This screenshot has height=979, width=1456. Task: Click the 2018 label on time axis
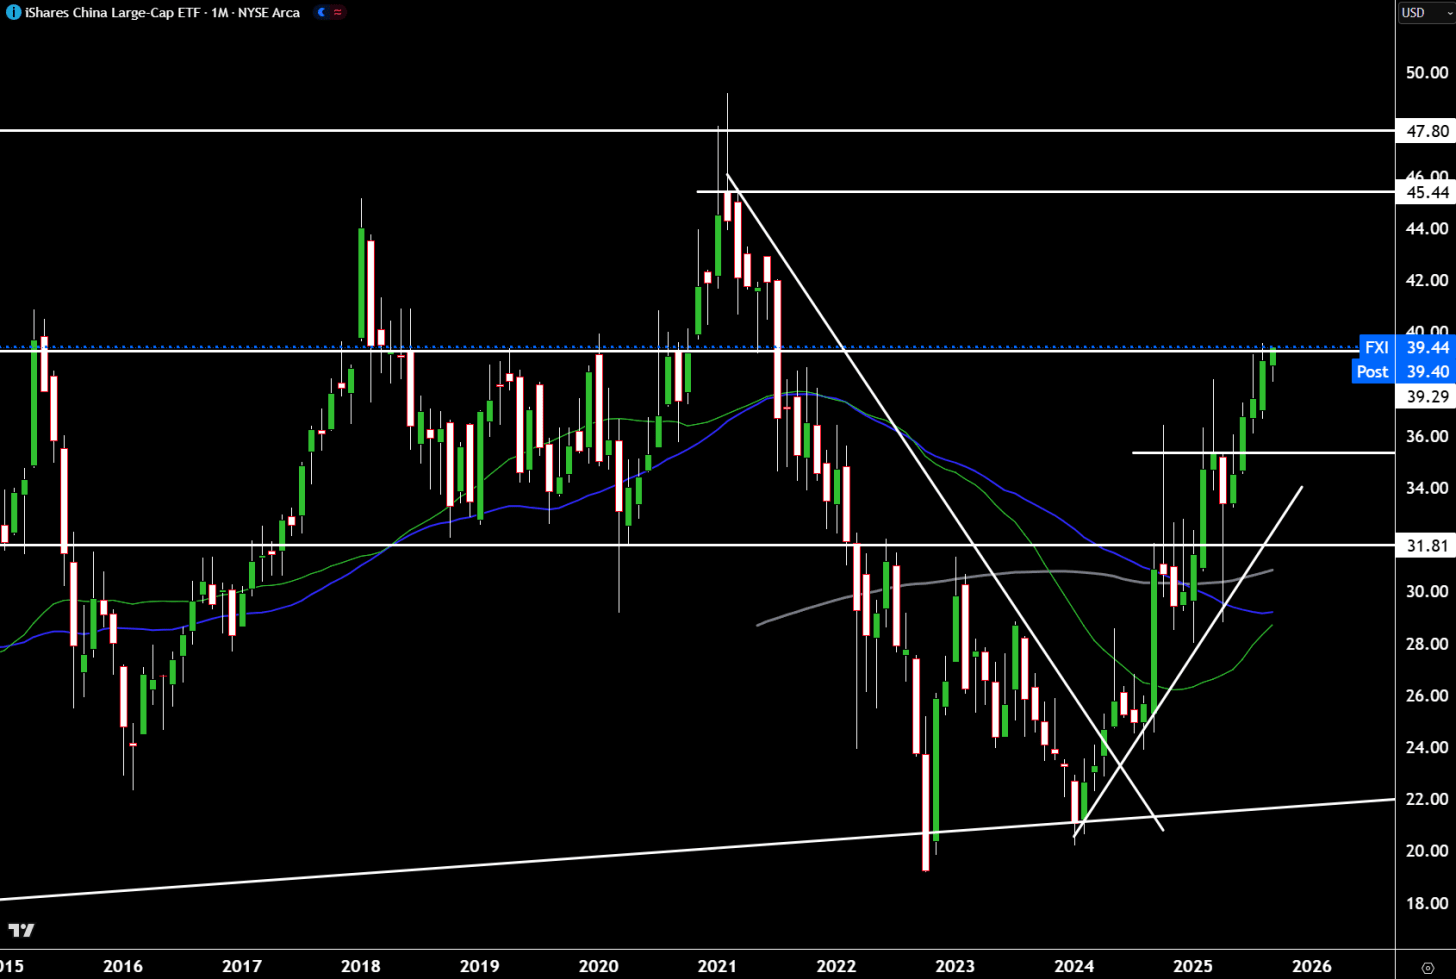point(360,966)
